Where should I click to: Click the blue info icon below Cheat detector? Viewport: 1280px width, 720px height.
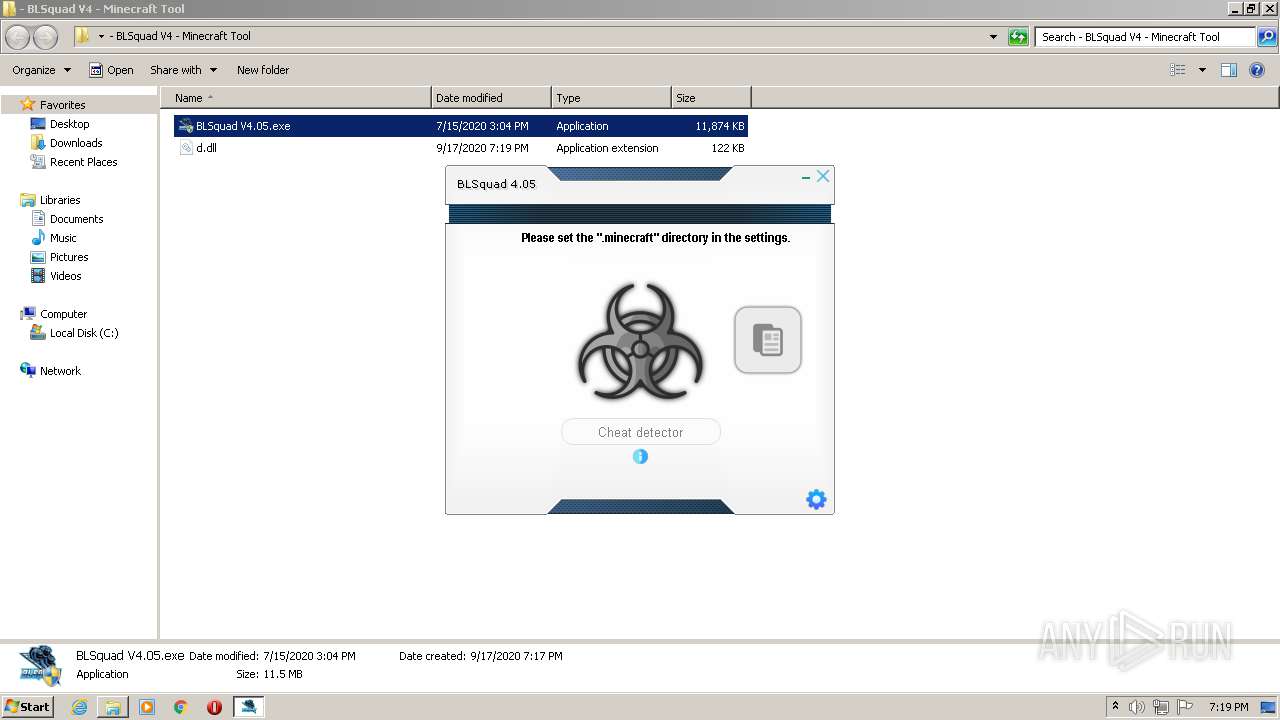(640, 456)
